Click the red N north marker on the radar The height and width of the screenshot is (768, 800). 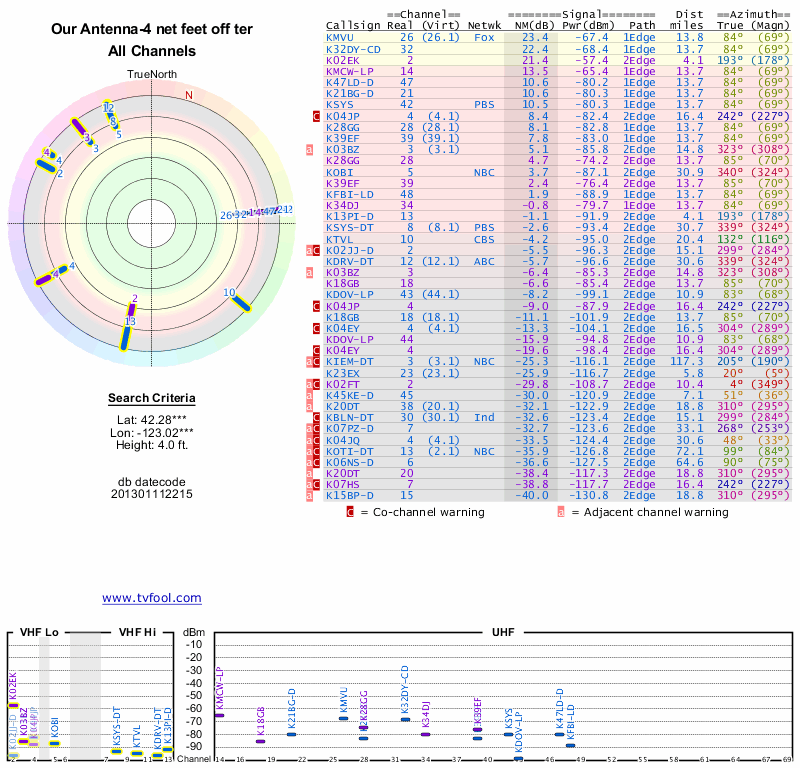coord(188,95)
